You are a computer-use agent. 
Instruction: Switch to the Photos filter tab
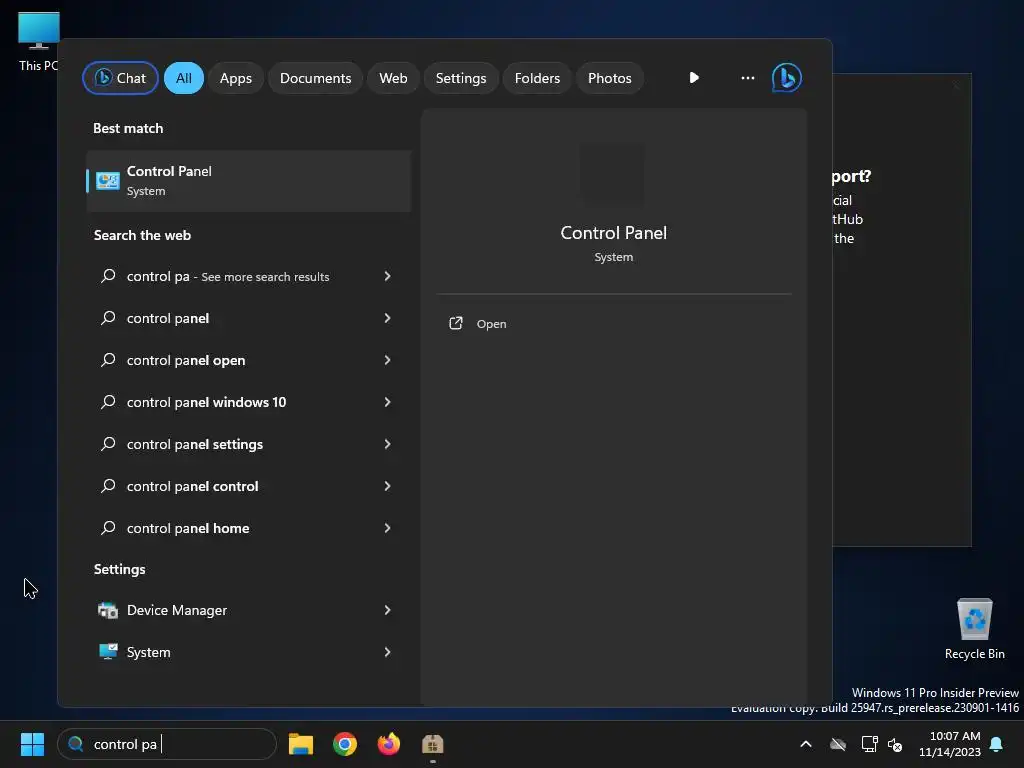pos(609,78)
